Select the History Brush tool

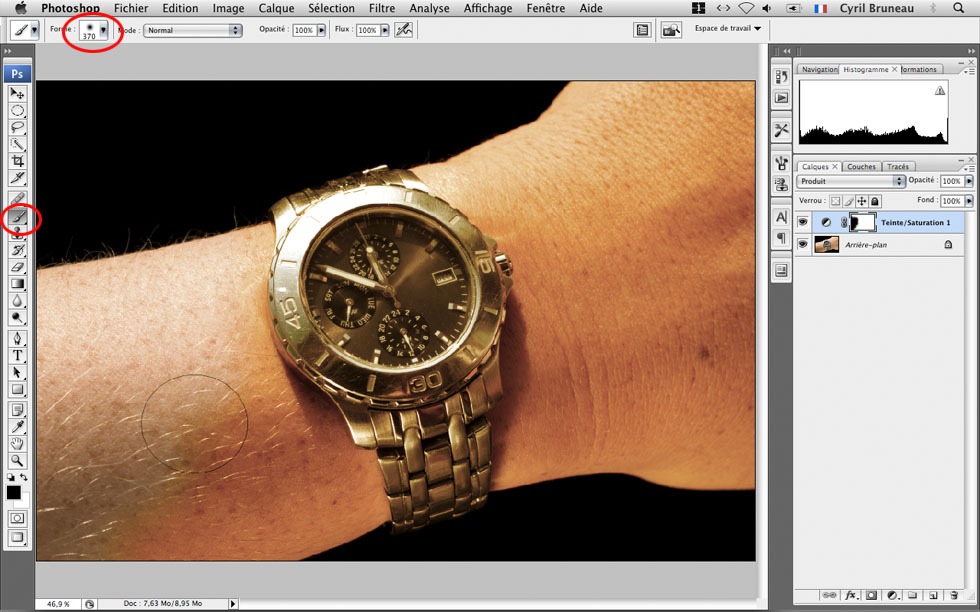pyautogui.click(x=18, y=250)
